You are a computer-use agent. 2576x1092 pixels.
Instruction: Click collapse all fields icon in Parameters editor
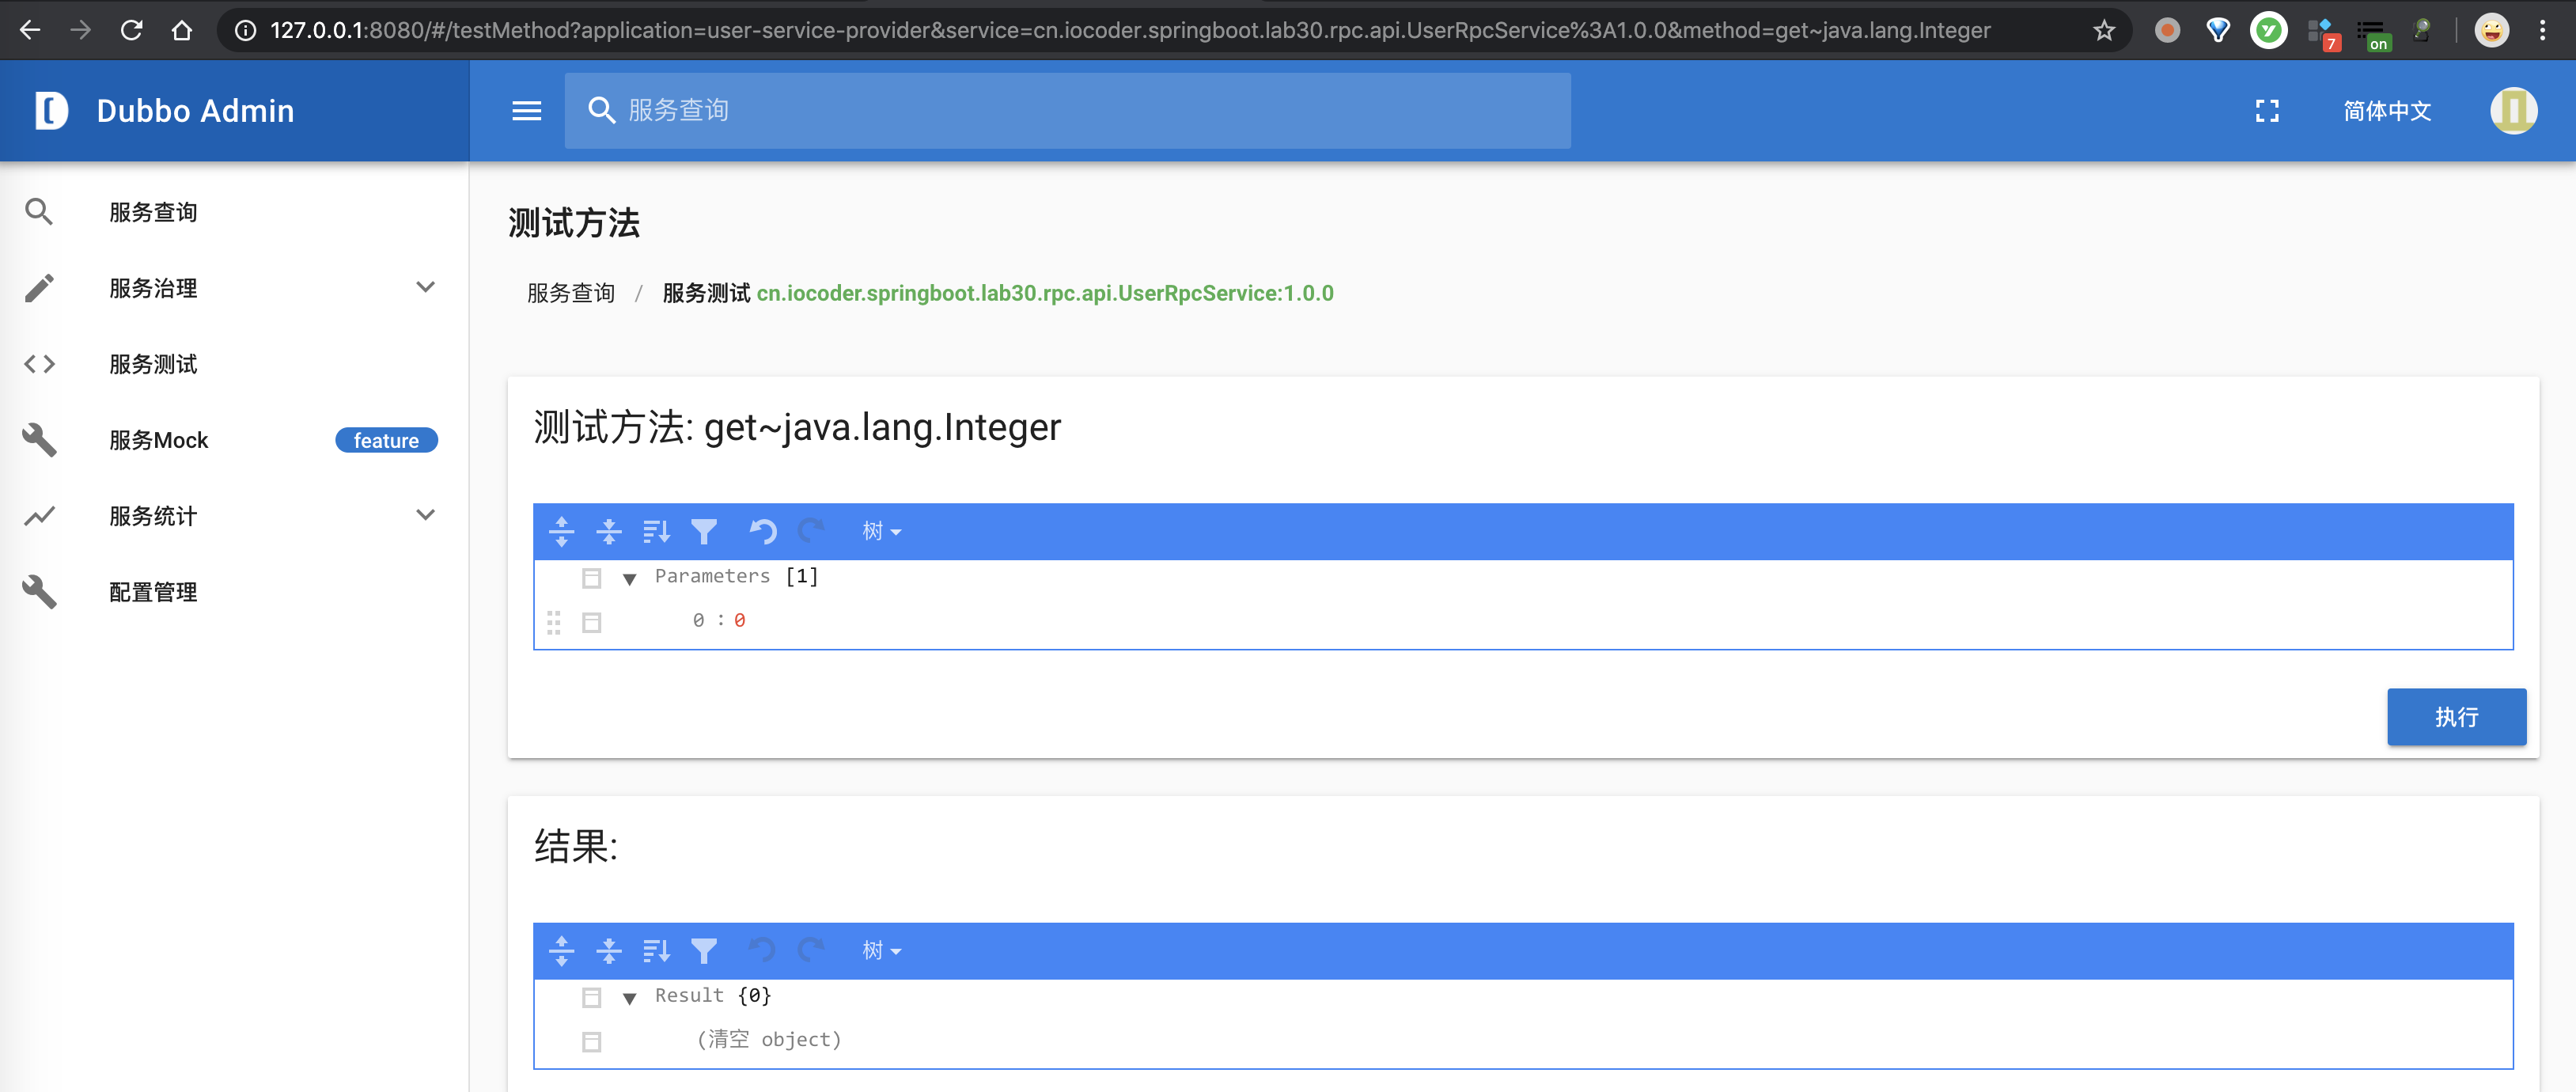pos(609,531)
